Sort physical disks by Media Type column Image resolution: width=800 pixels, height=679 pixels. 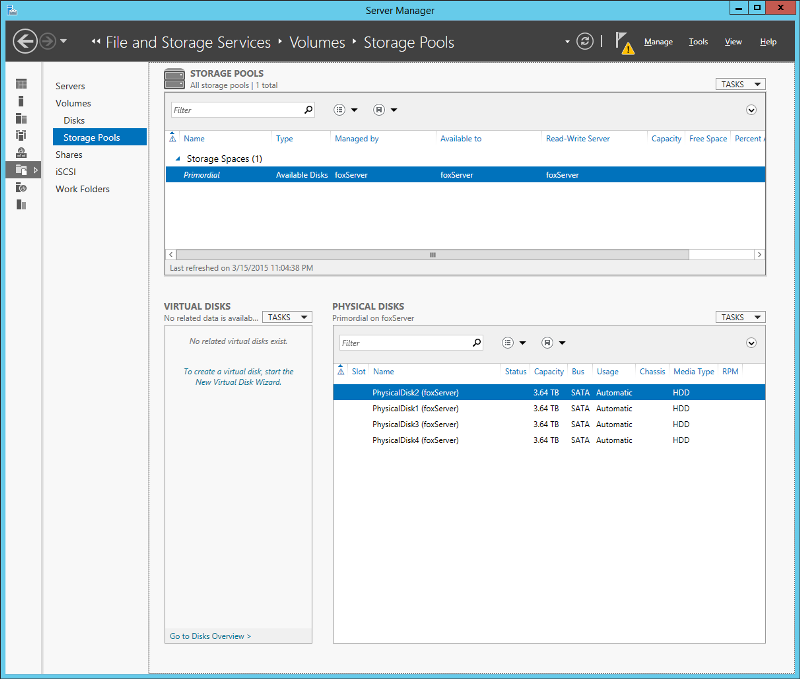coord(693,371)
